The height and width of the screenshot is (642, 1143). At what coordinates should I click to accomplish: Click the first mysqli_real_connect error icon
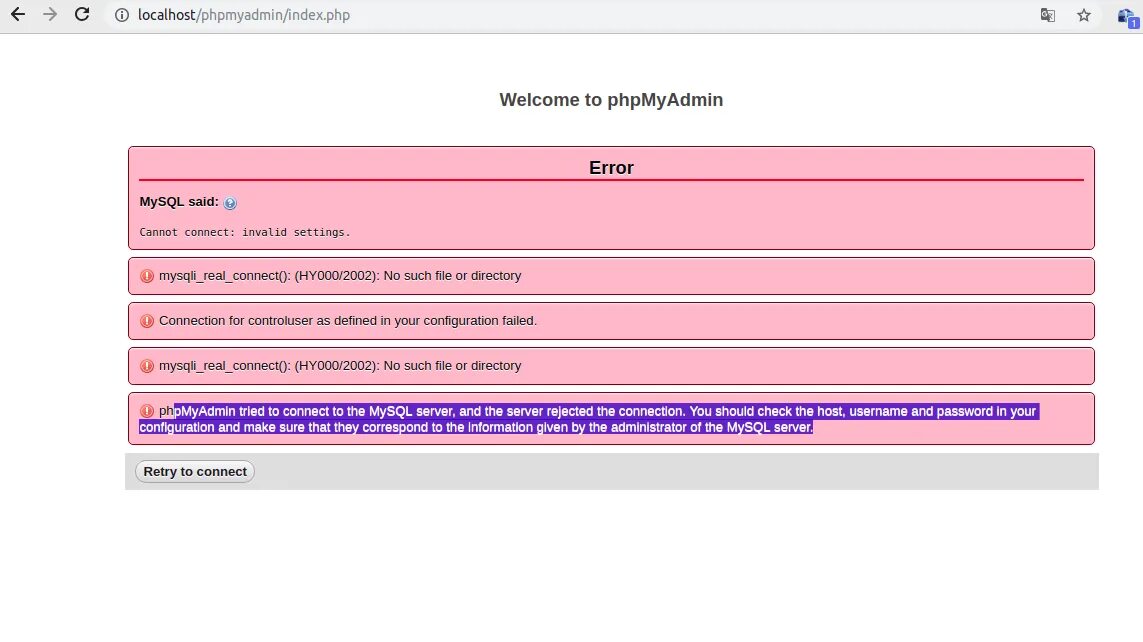click(147, 276)
